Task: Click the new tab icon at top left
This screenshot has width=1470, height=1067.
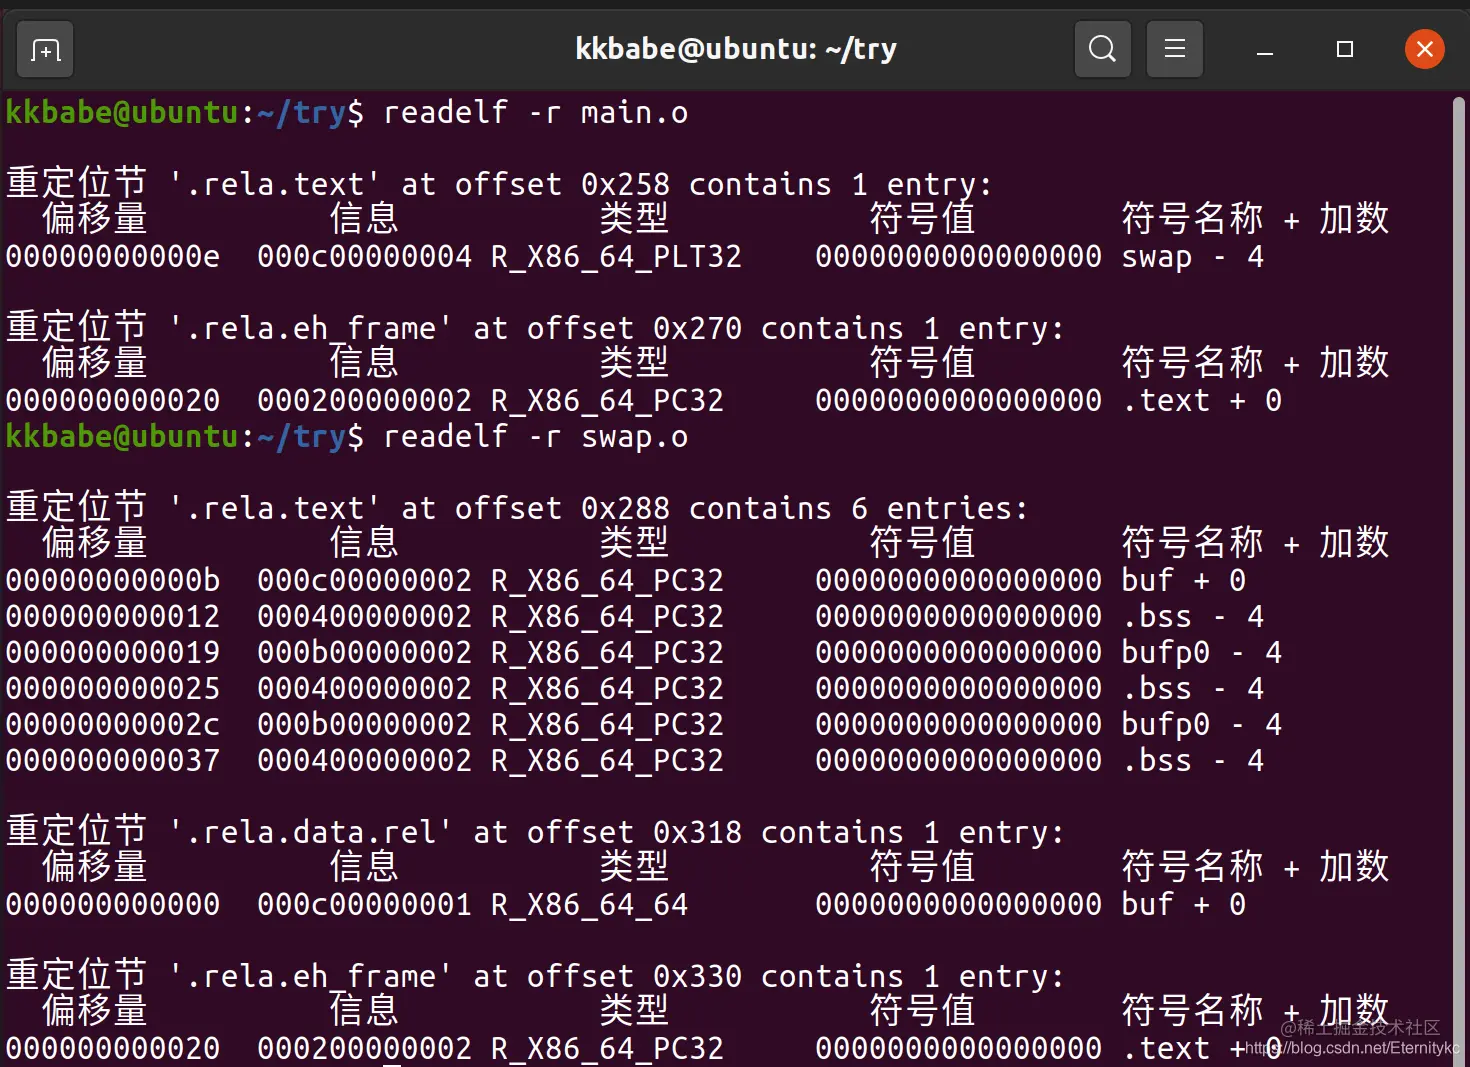Action: 44,48
